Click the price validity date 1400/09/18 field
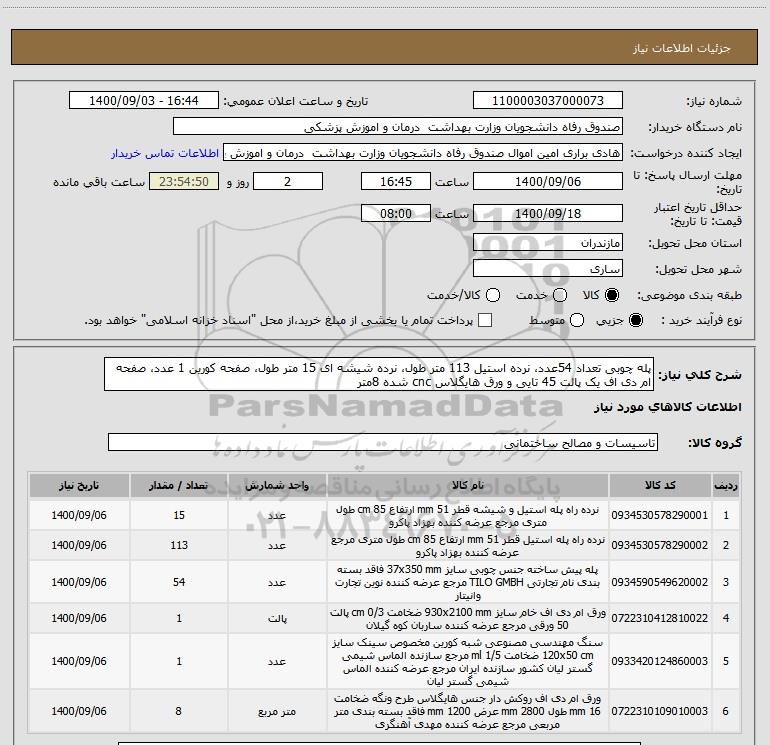 pos(548,213)
